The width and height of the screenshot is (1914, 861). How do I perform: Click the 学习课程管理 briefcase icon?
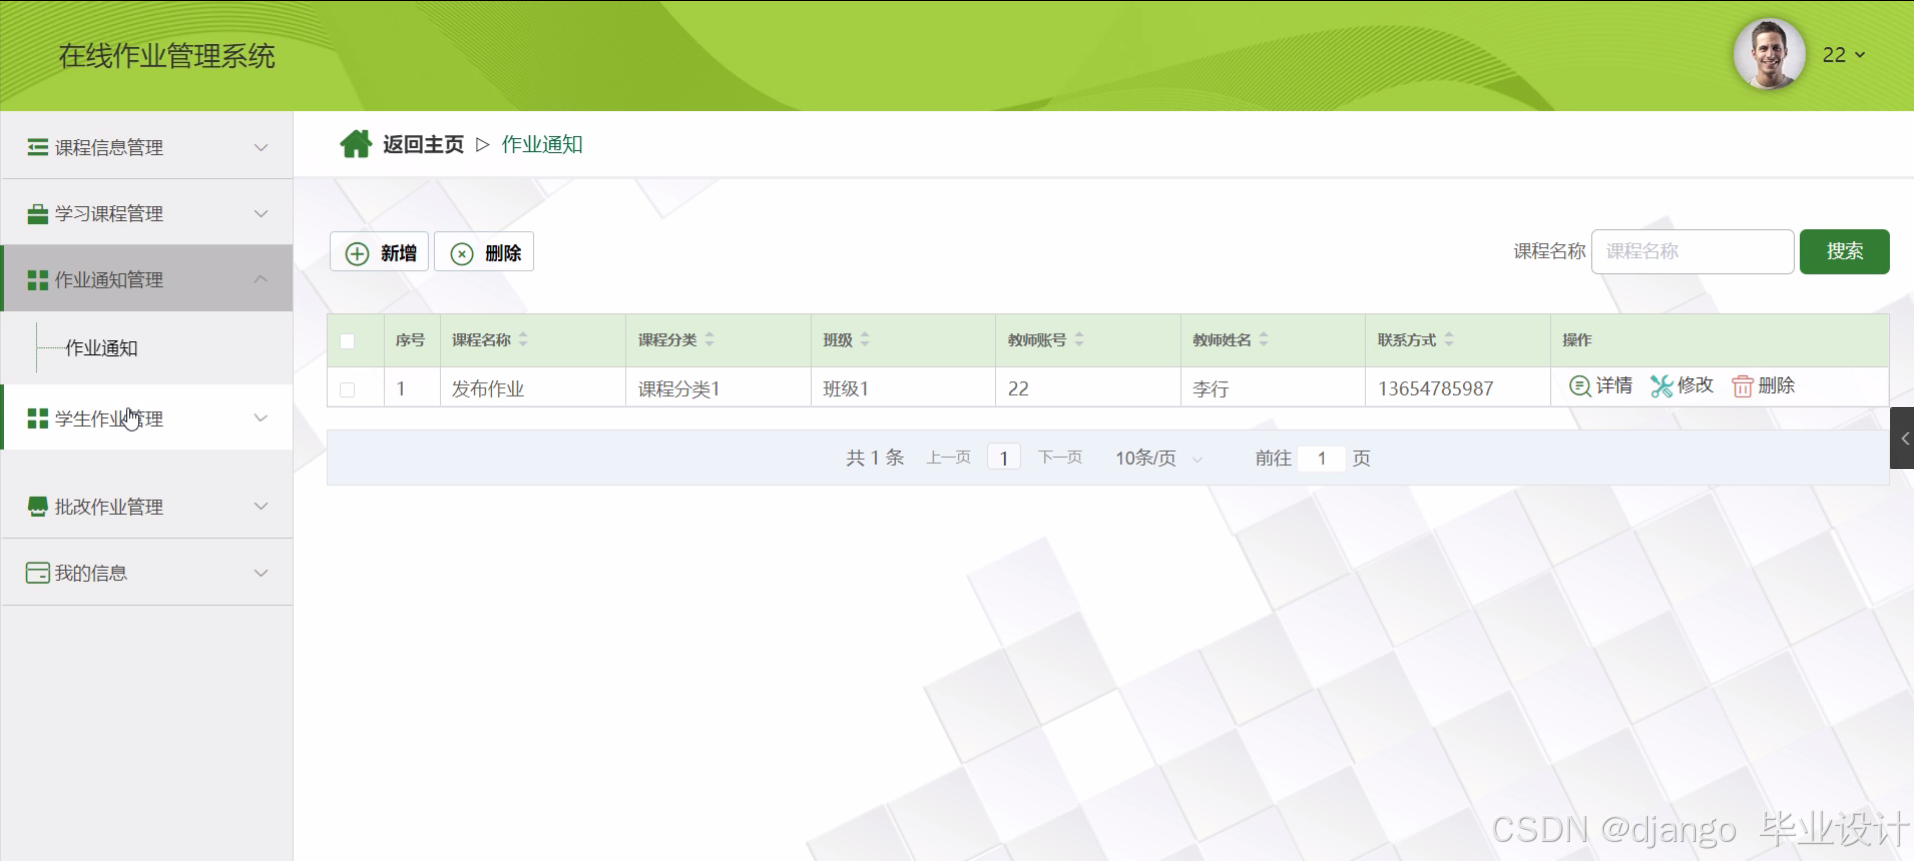(x=38, y=214)
